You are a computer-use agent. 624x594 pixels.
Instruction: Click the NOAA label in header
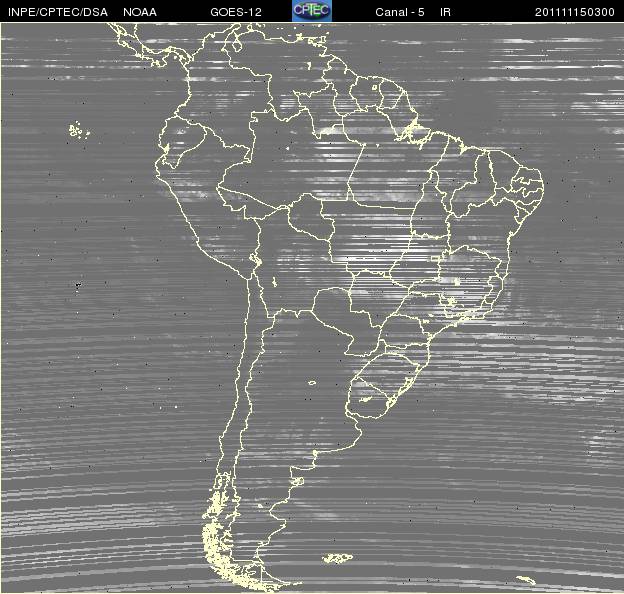140,12
